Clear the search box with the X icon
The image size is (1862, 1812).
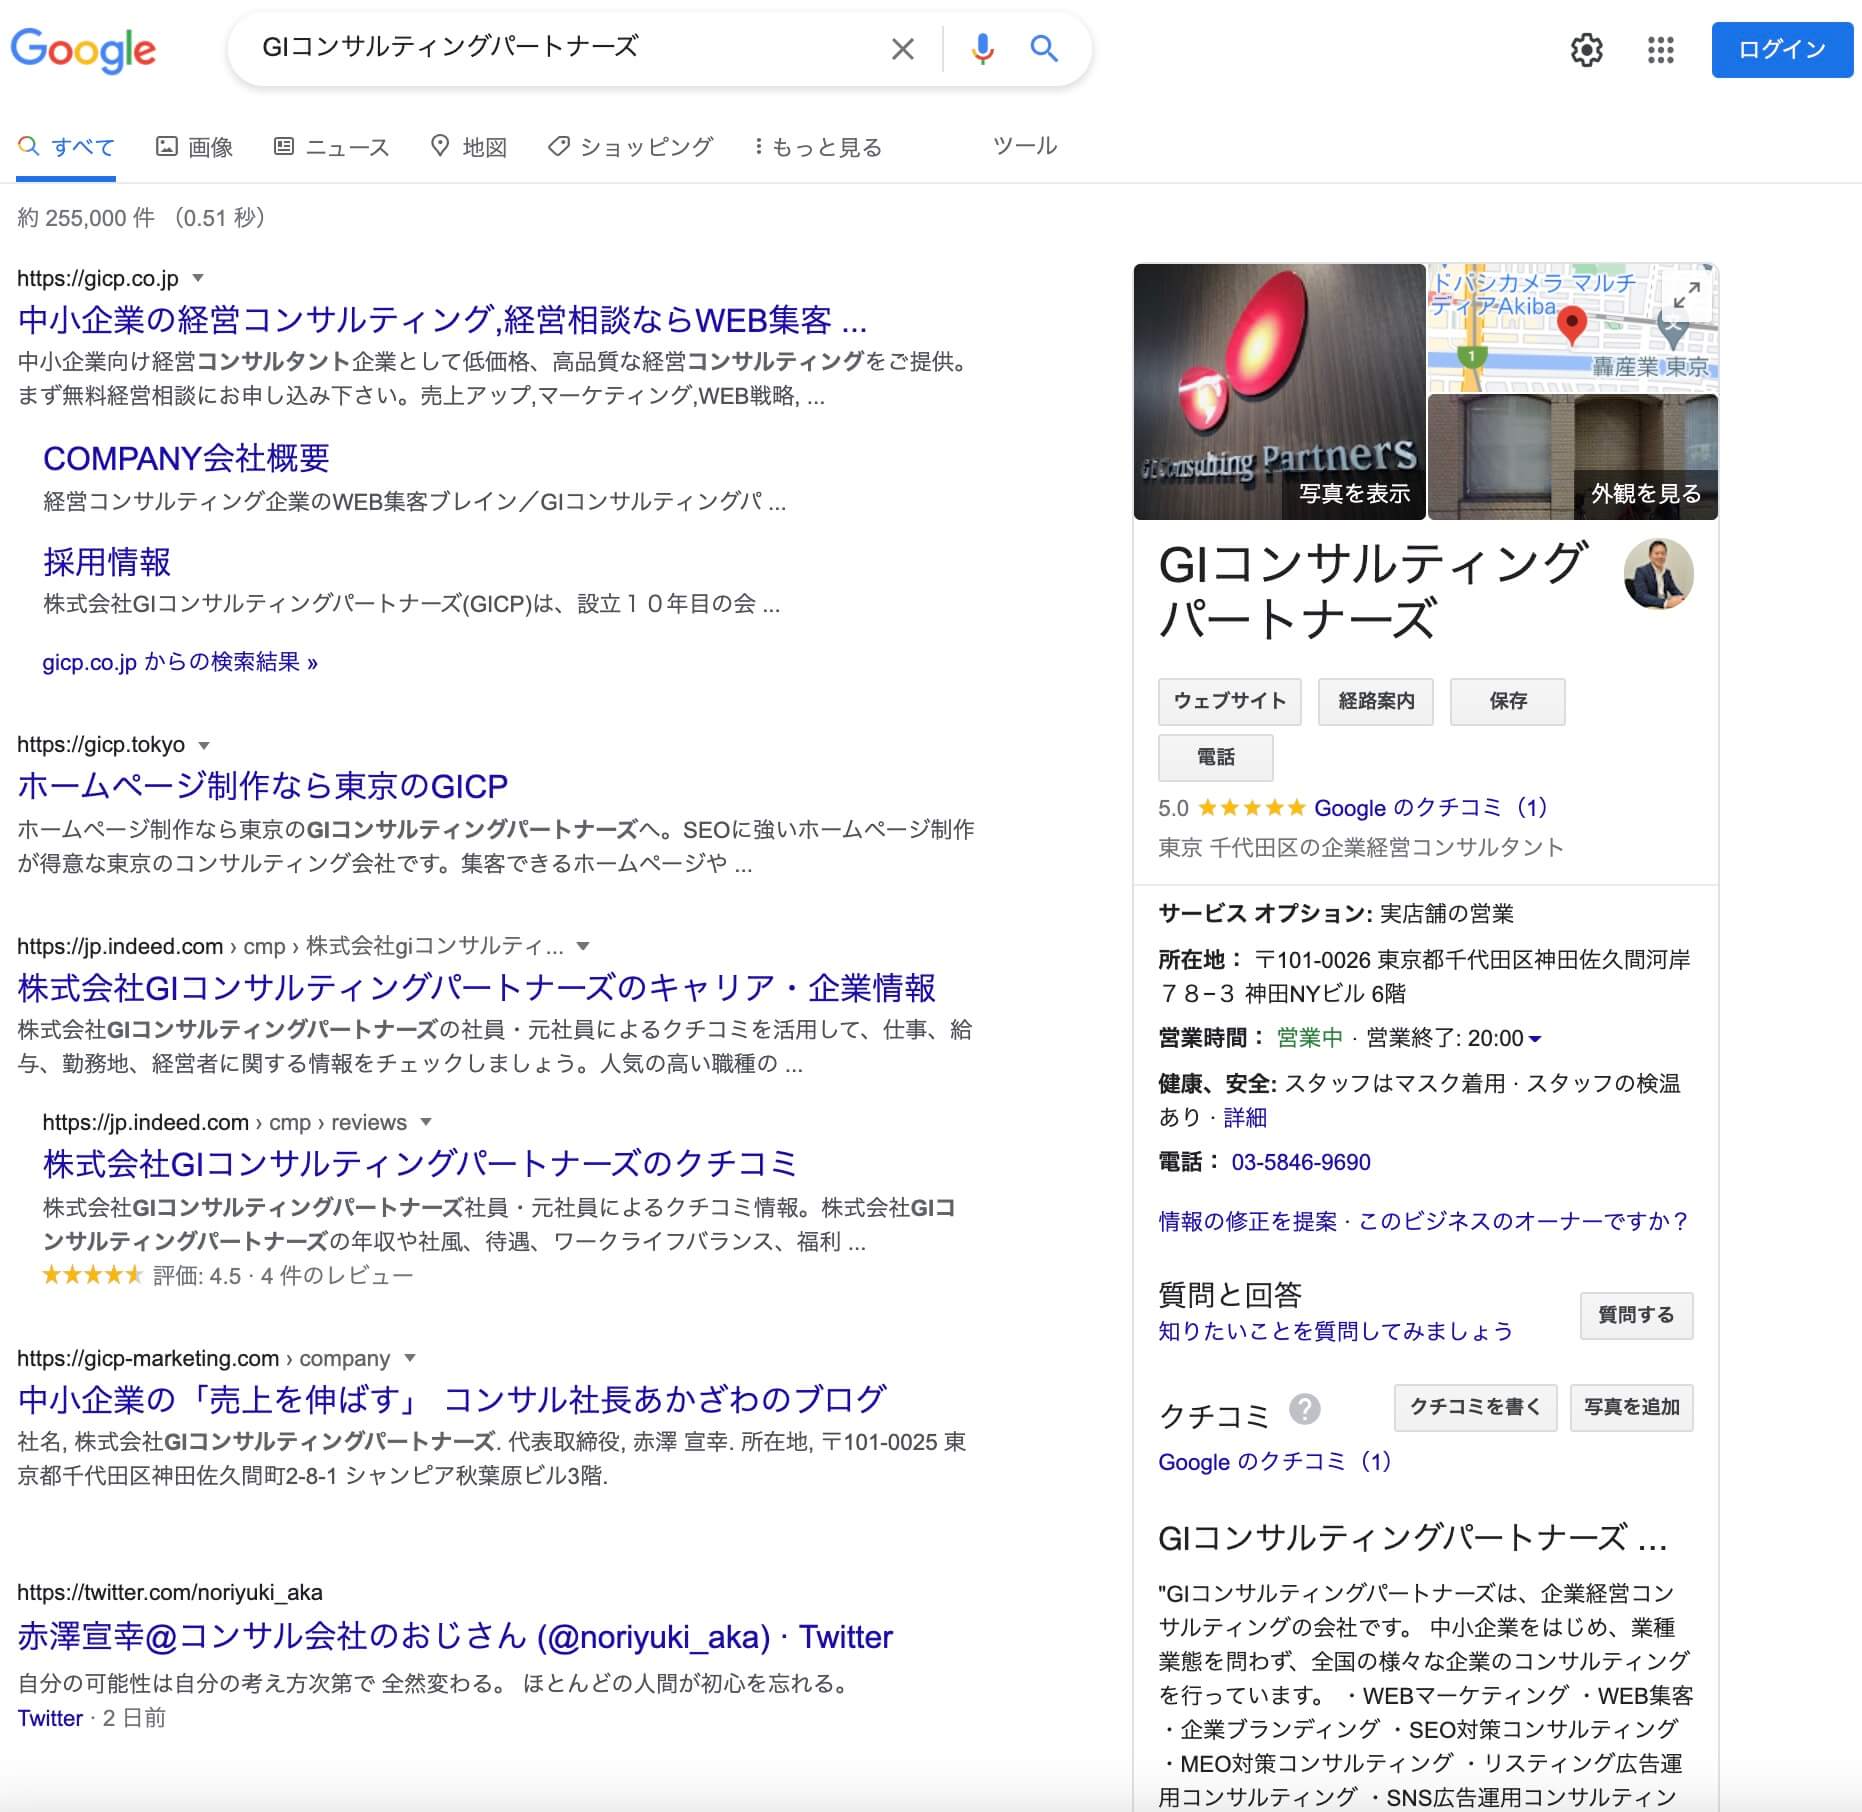(x=902, y=49)
